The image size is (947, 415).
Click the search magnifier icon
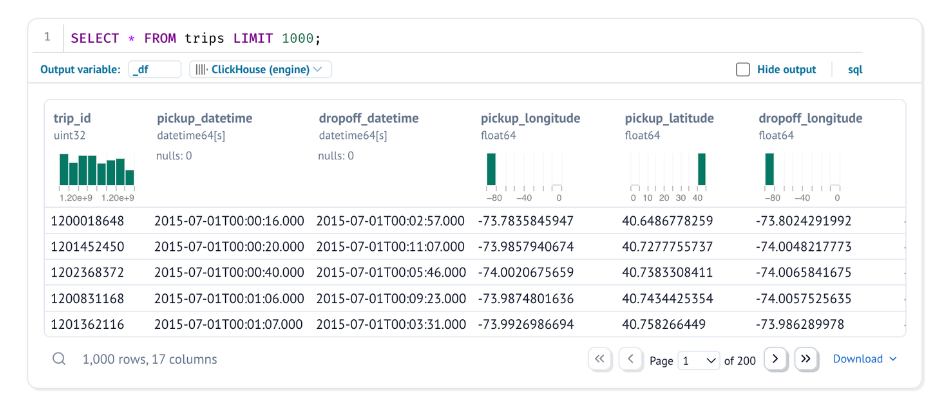tap(60, 359)
